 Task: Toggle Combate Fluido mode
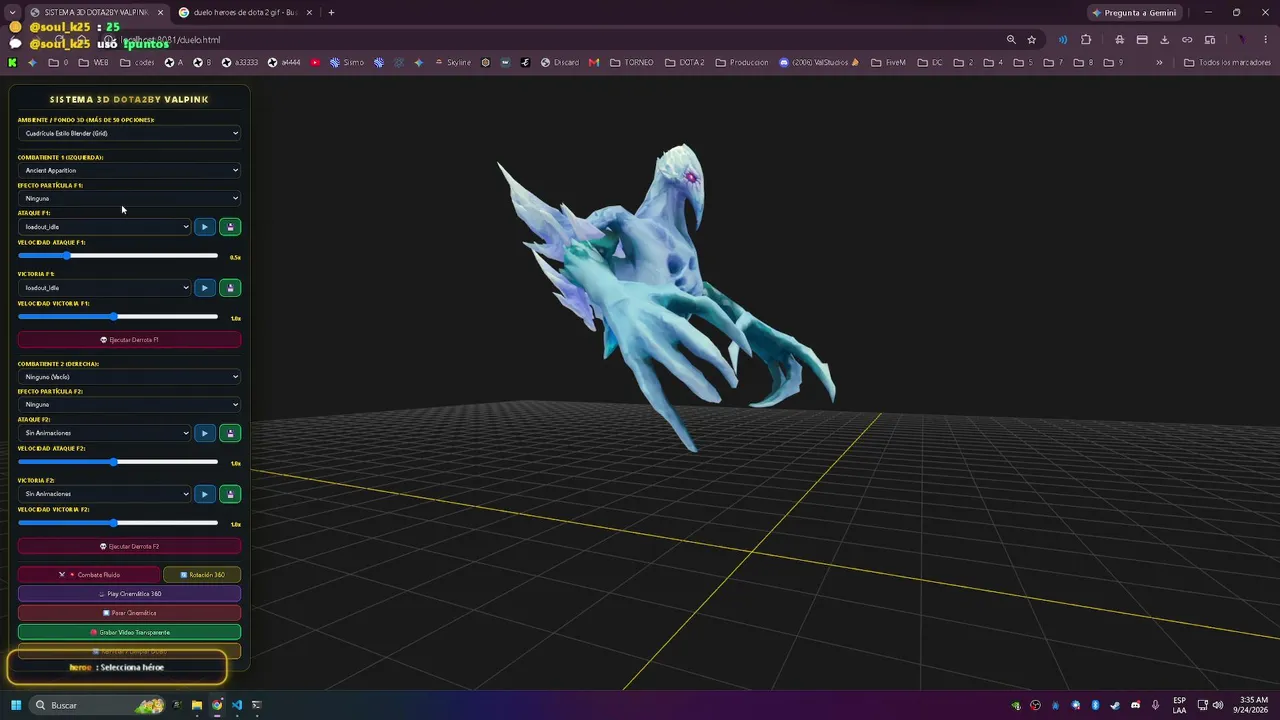[89, 575]
